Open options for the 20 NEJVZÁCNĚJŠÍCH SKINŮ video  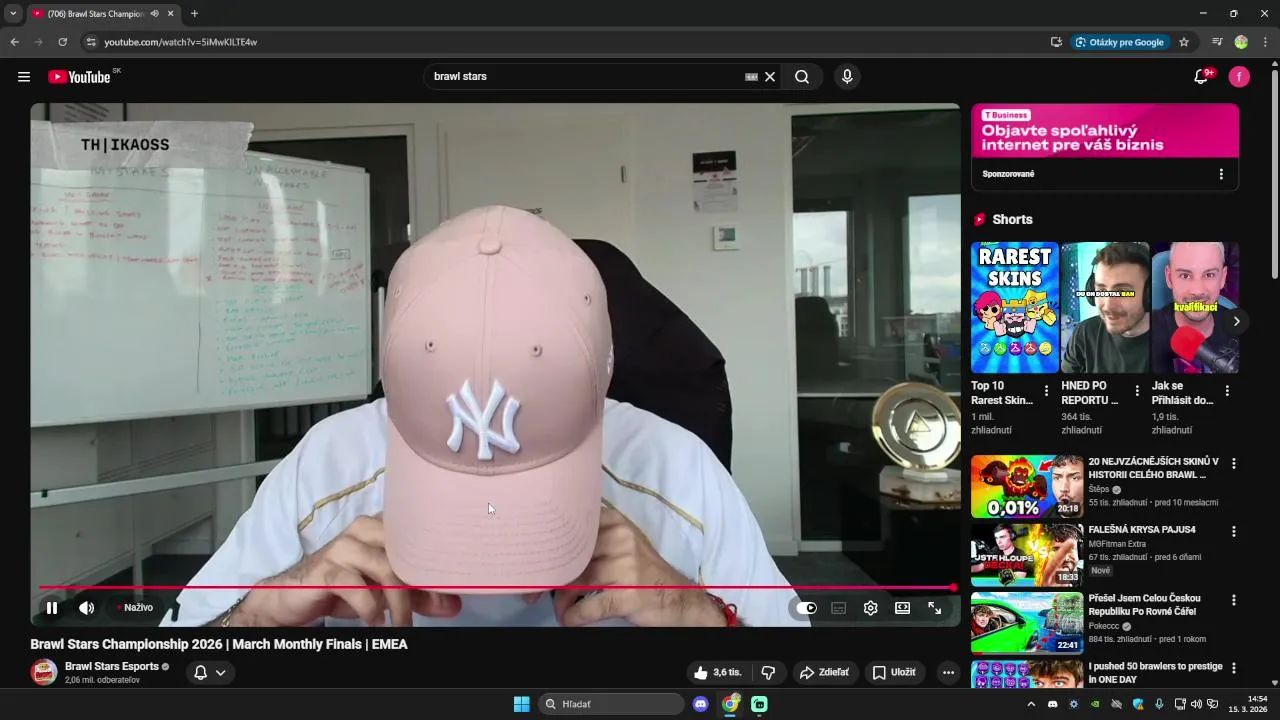click(1234, 464)
